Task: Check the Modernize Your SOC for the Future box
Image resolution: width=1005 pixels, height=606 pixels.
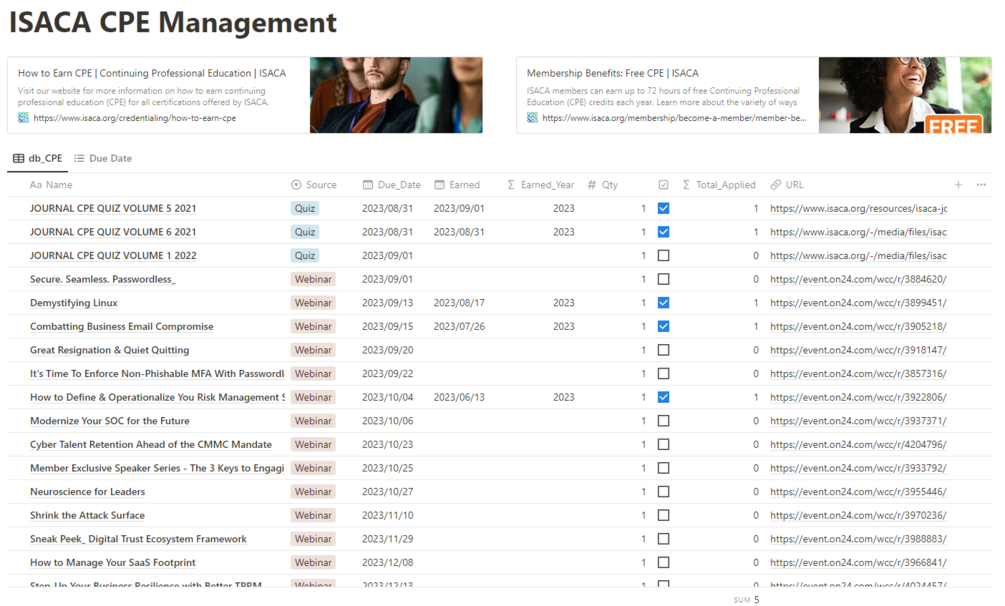Action: click(x=663, y=421)
